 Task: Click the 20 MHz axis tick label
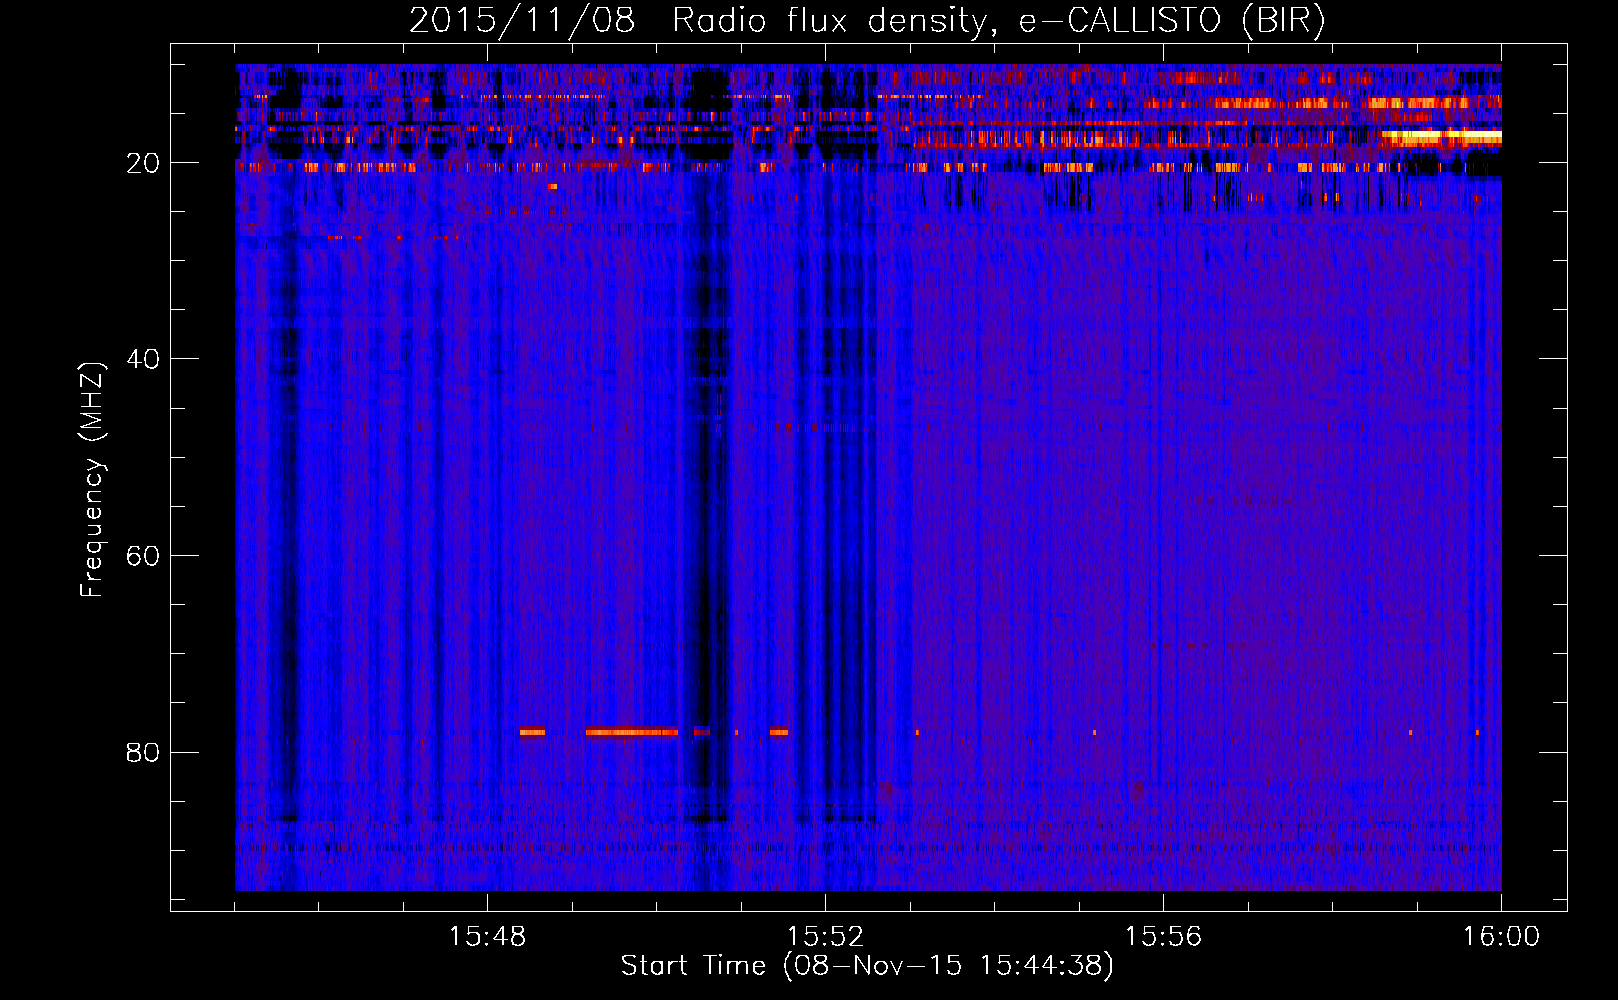point(143,163)
